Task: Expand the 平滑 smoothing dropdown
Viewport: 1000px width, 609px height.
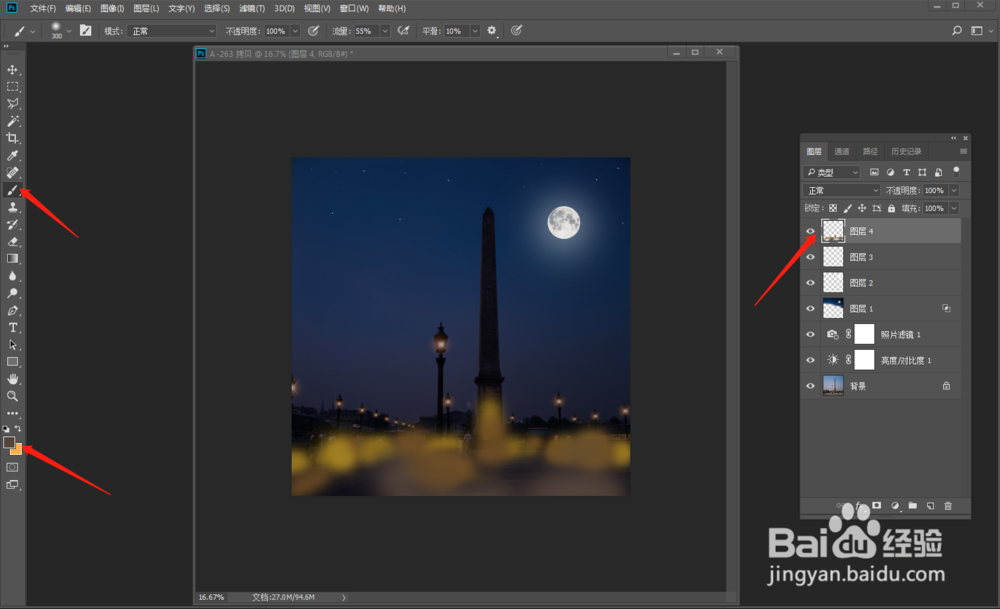Action: click(475, 31)
